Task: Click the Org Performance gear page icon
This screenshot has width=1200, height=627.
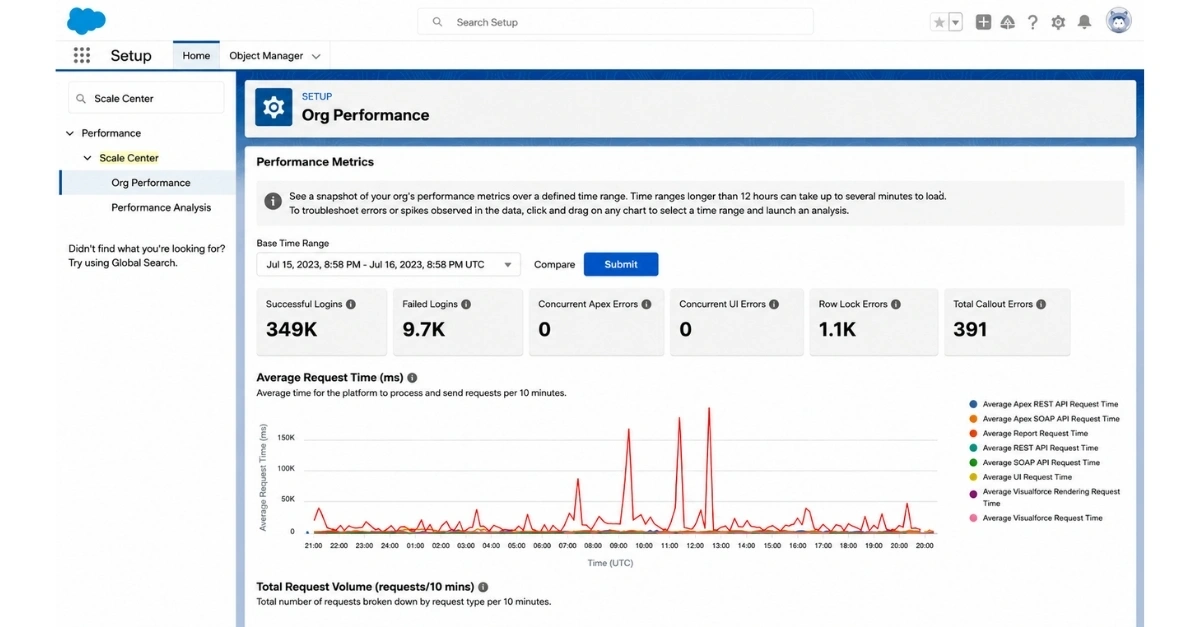Action: (273, 107)
